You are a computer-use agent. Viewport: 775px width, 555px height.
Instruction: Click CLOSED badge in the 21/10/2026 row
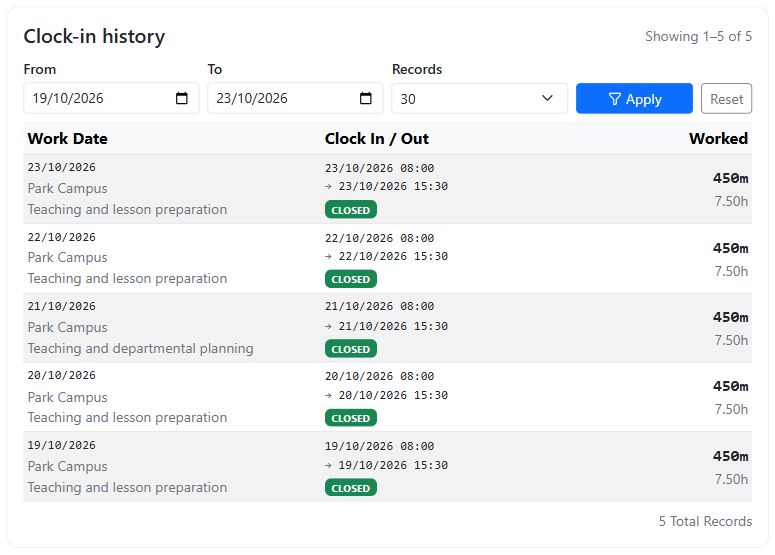[351, 349]
